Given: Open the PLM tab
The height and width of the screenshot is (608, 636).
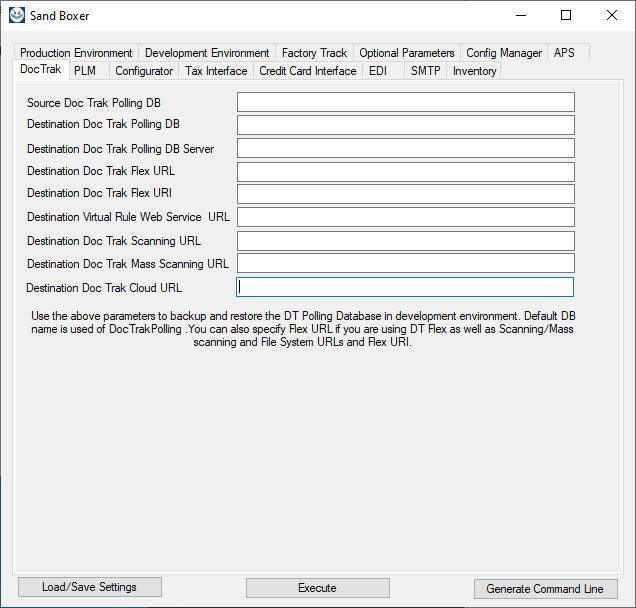Looking at the screenshot, I should (85, 71).
